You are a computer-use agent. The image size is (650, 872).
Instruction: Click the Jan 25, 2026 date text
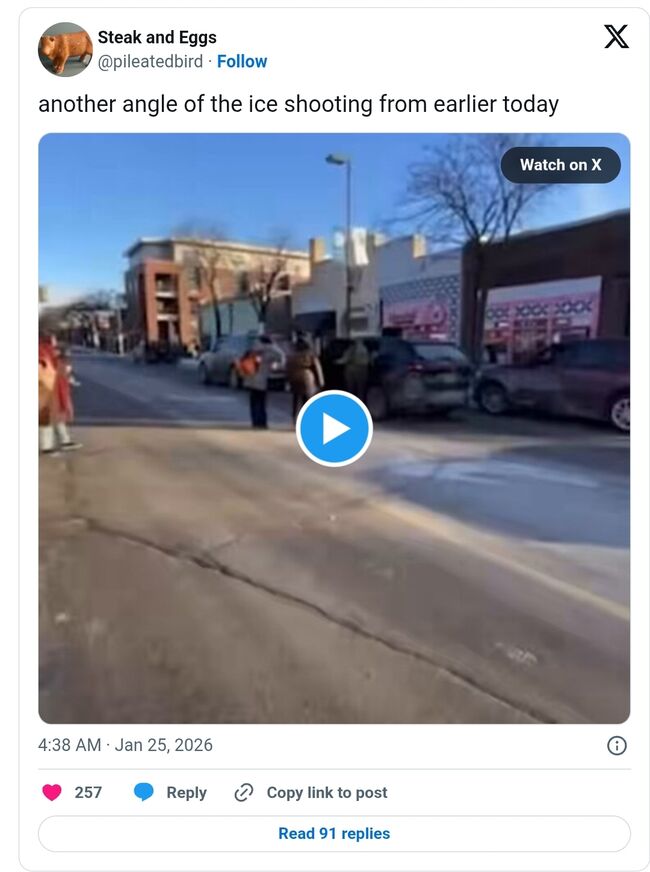[163, 745]
